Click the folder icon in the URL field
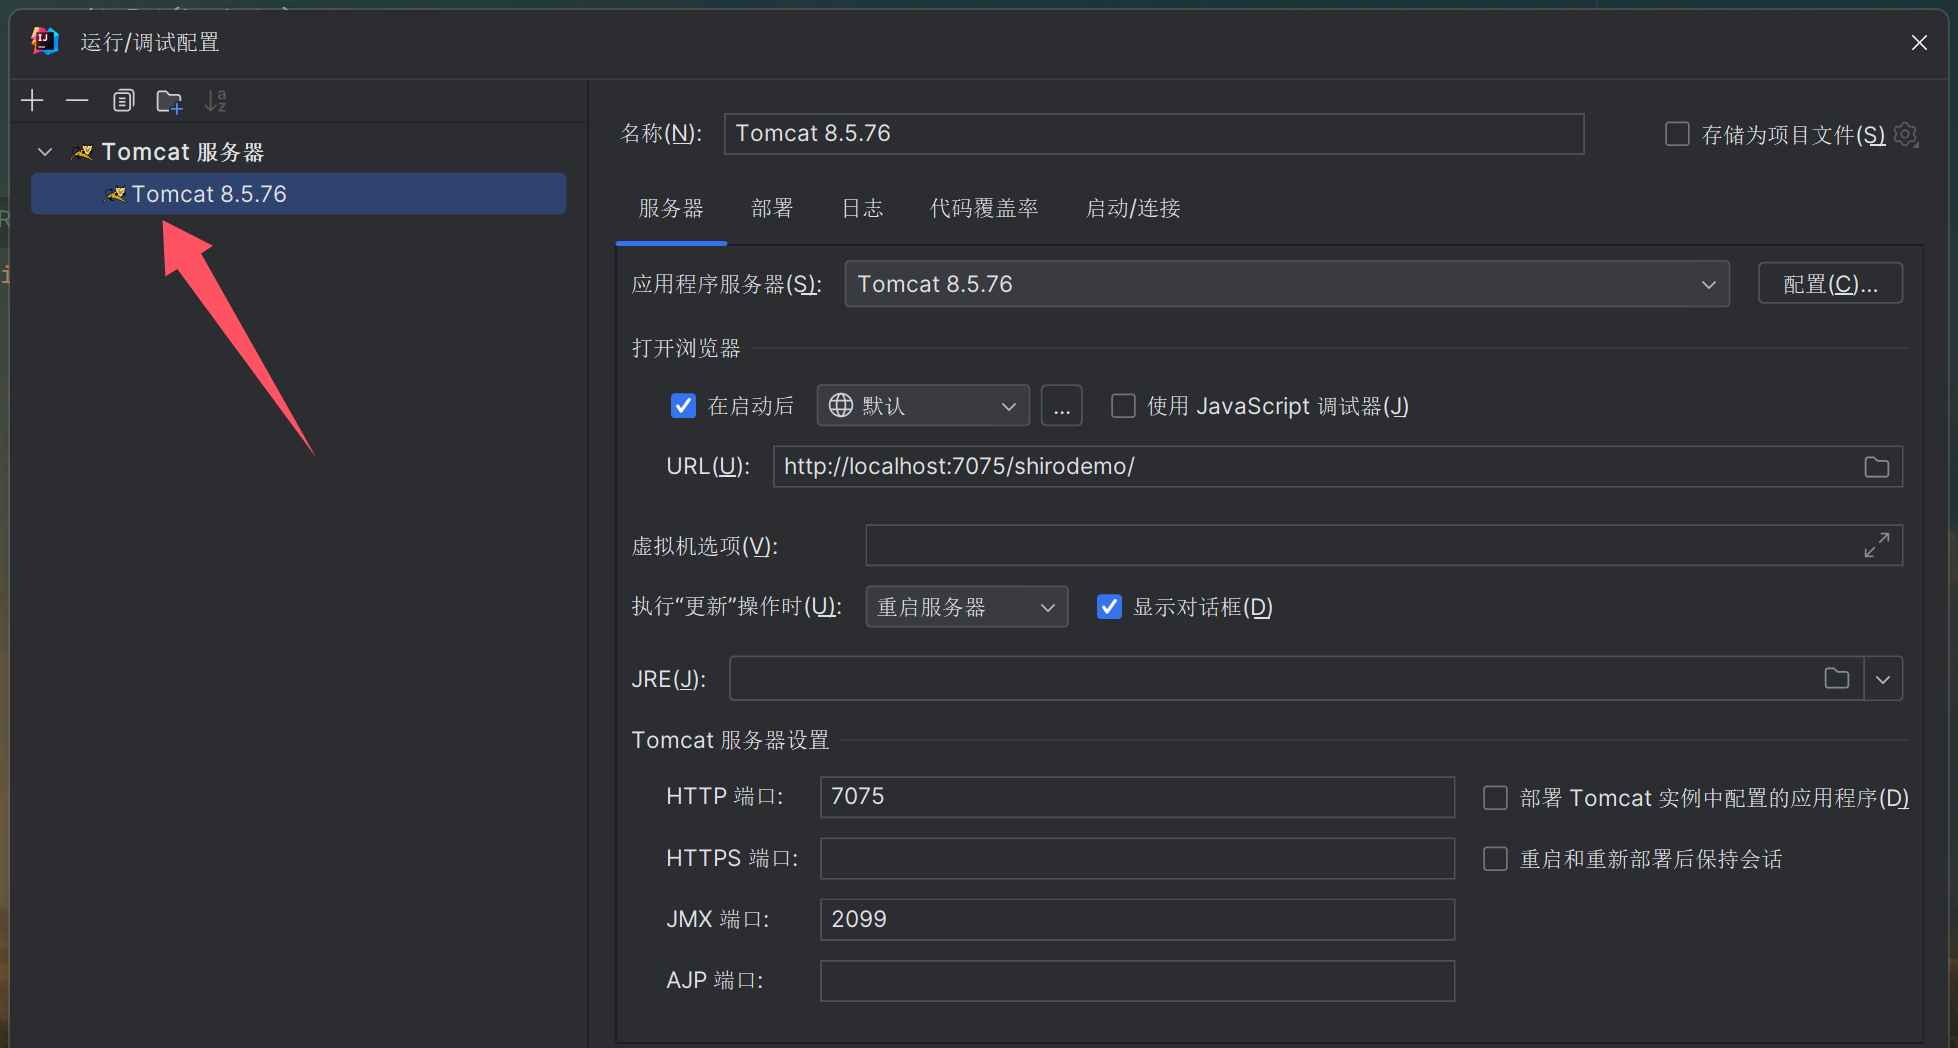The width and height of the screenshot is (1958, 1048). tap(1877, 467)
